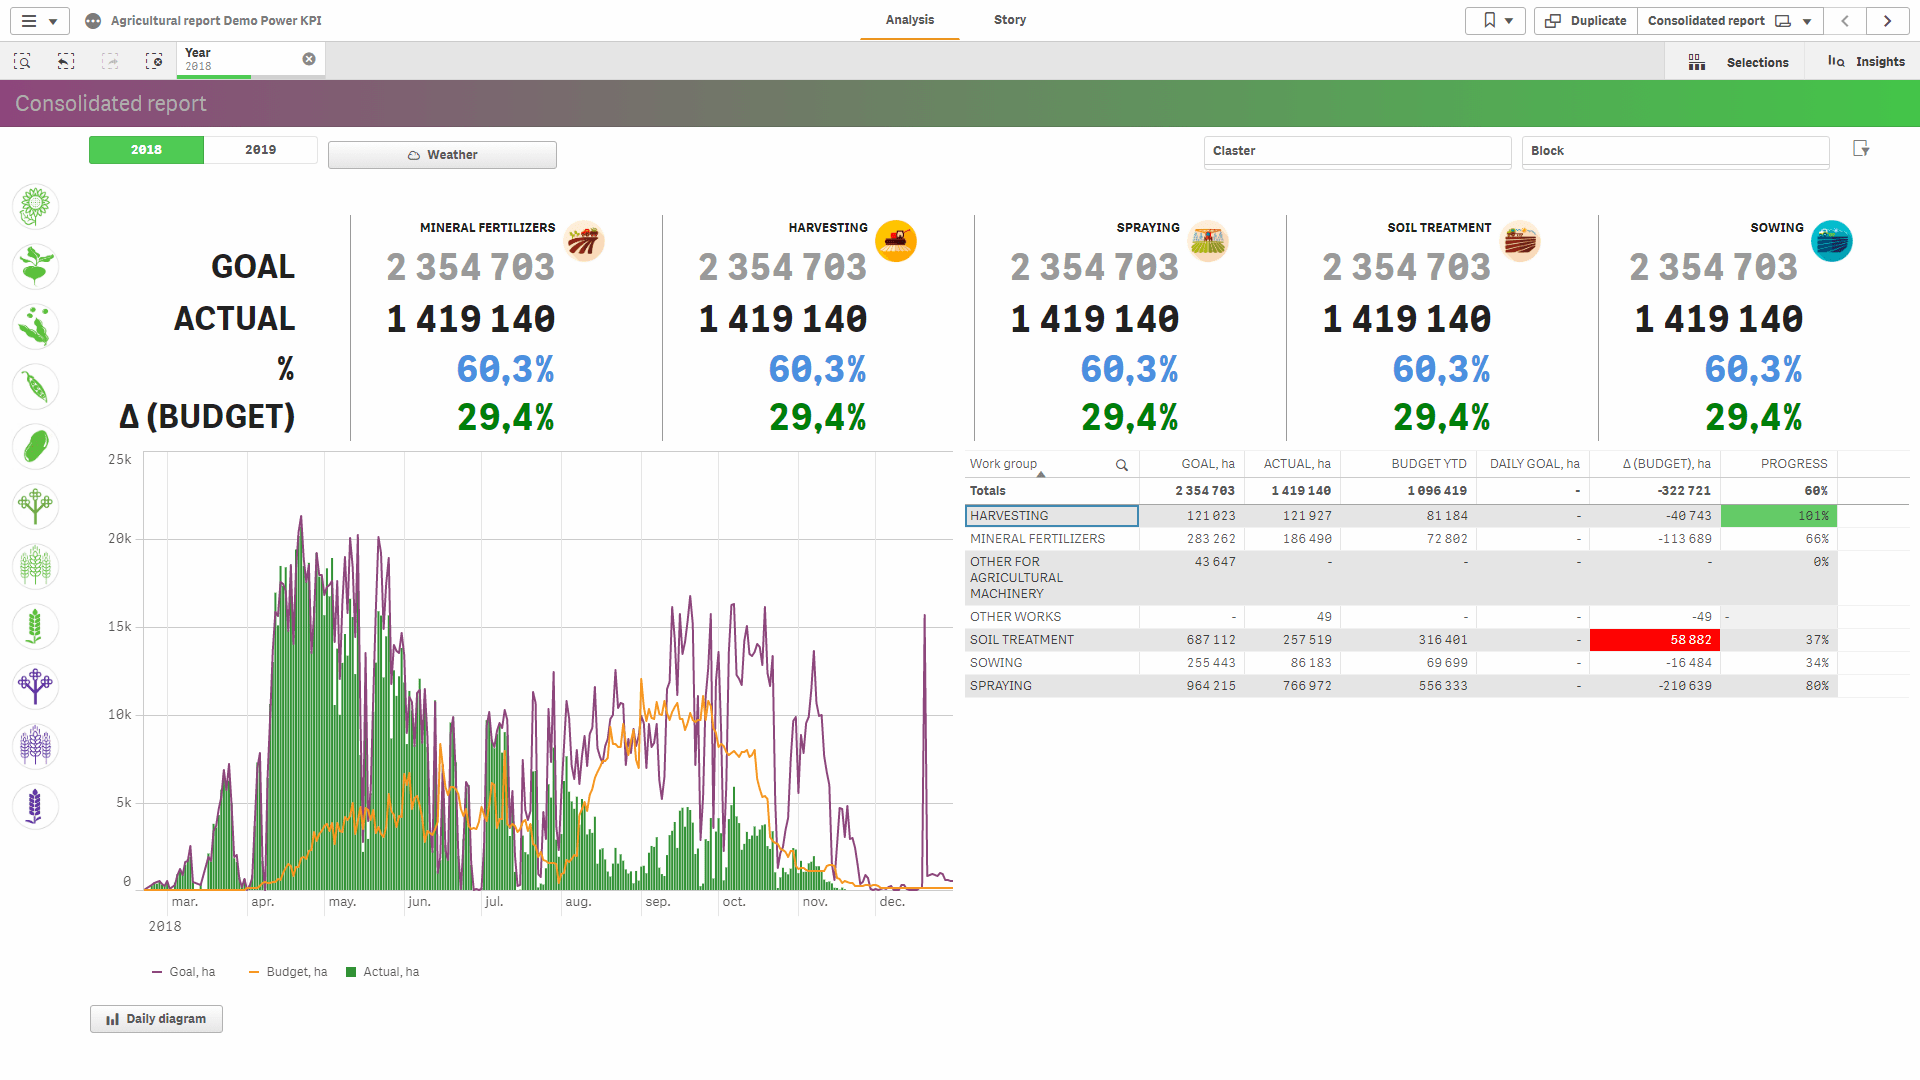Viewport: 1920px width, 1080px height.
Task: Search Work group column icon
Action: [1122, 465]
